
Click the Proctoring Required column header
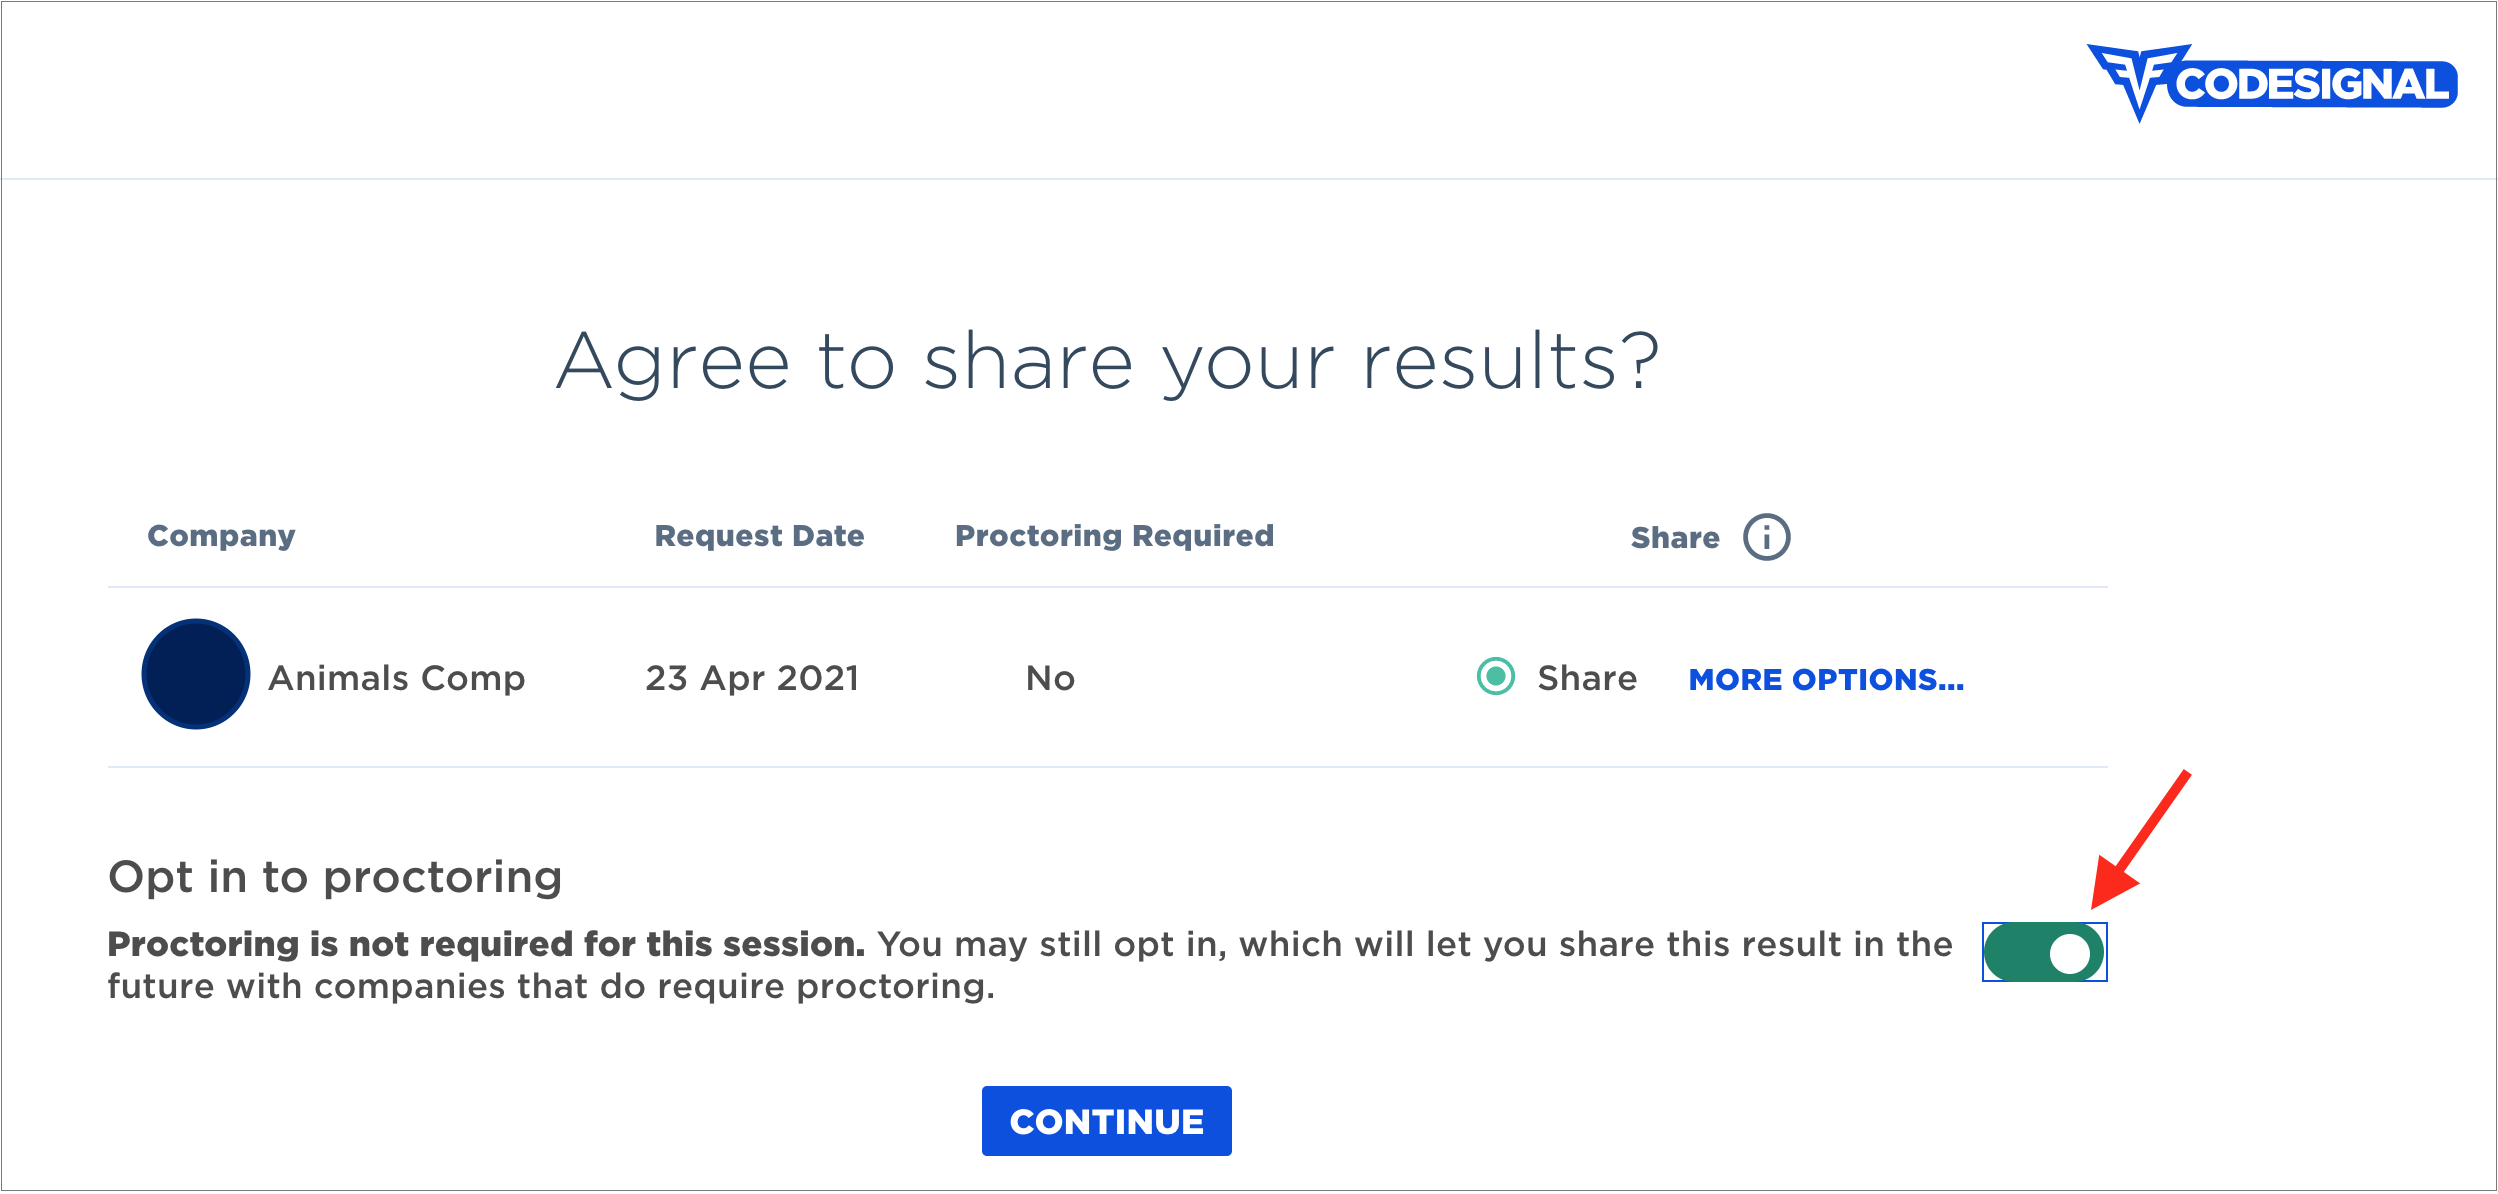tap(1114, 536)
